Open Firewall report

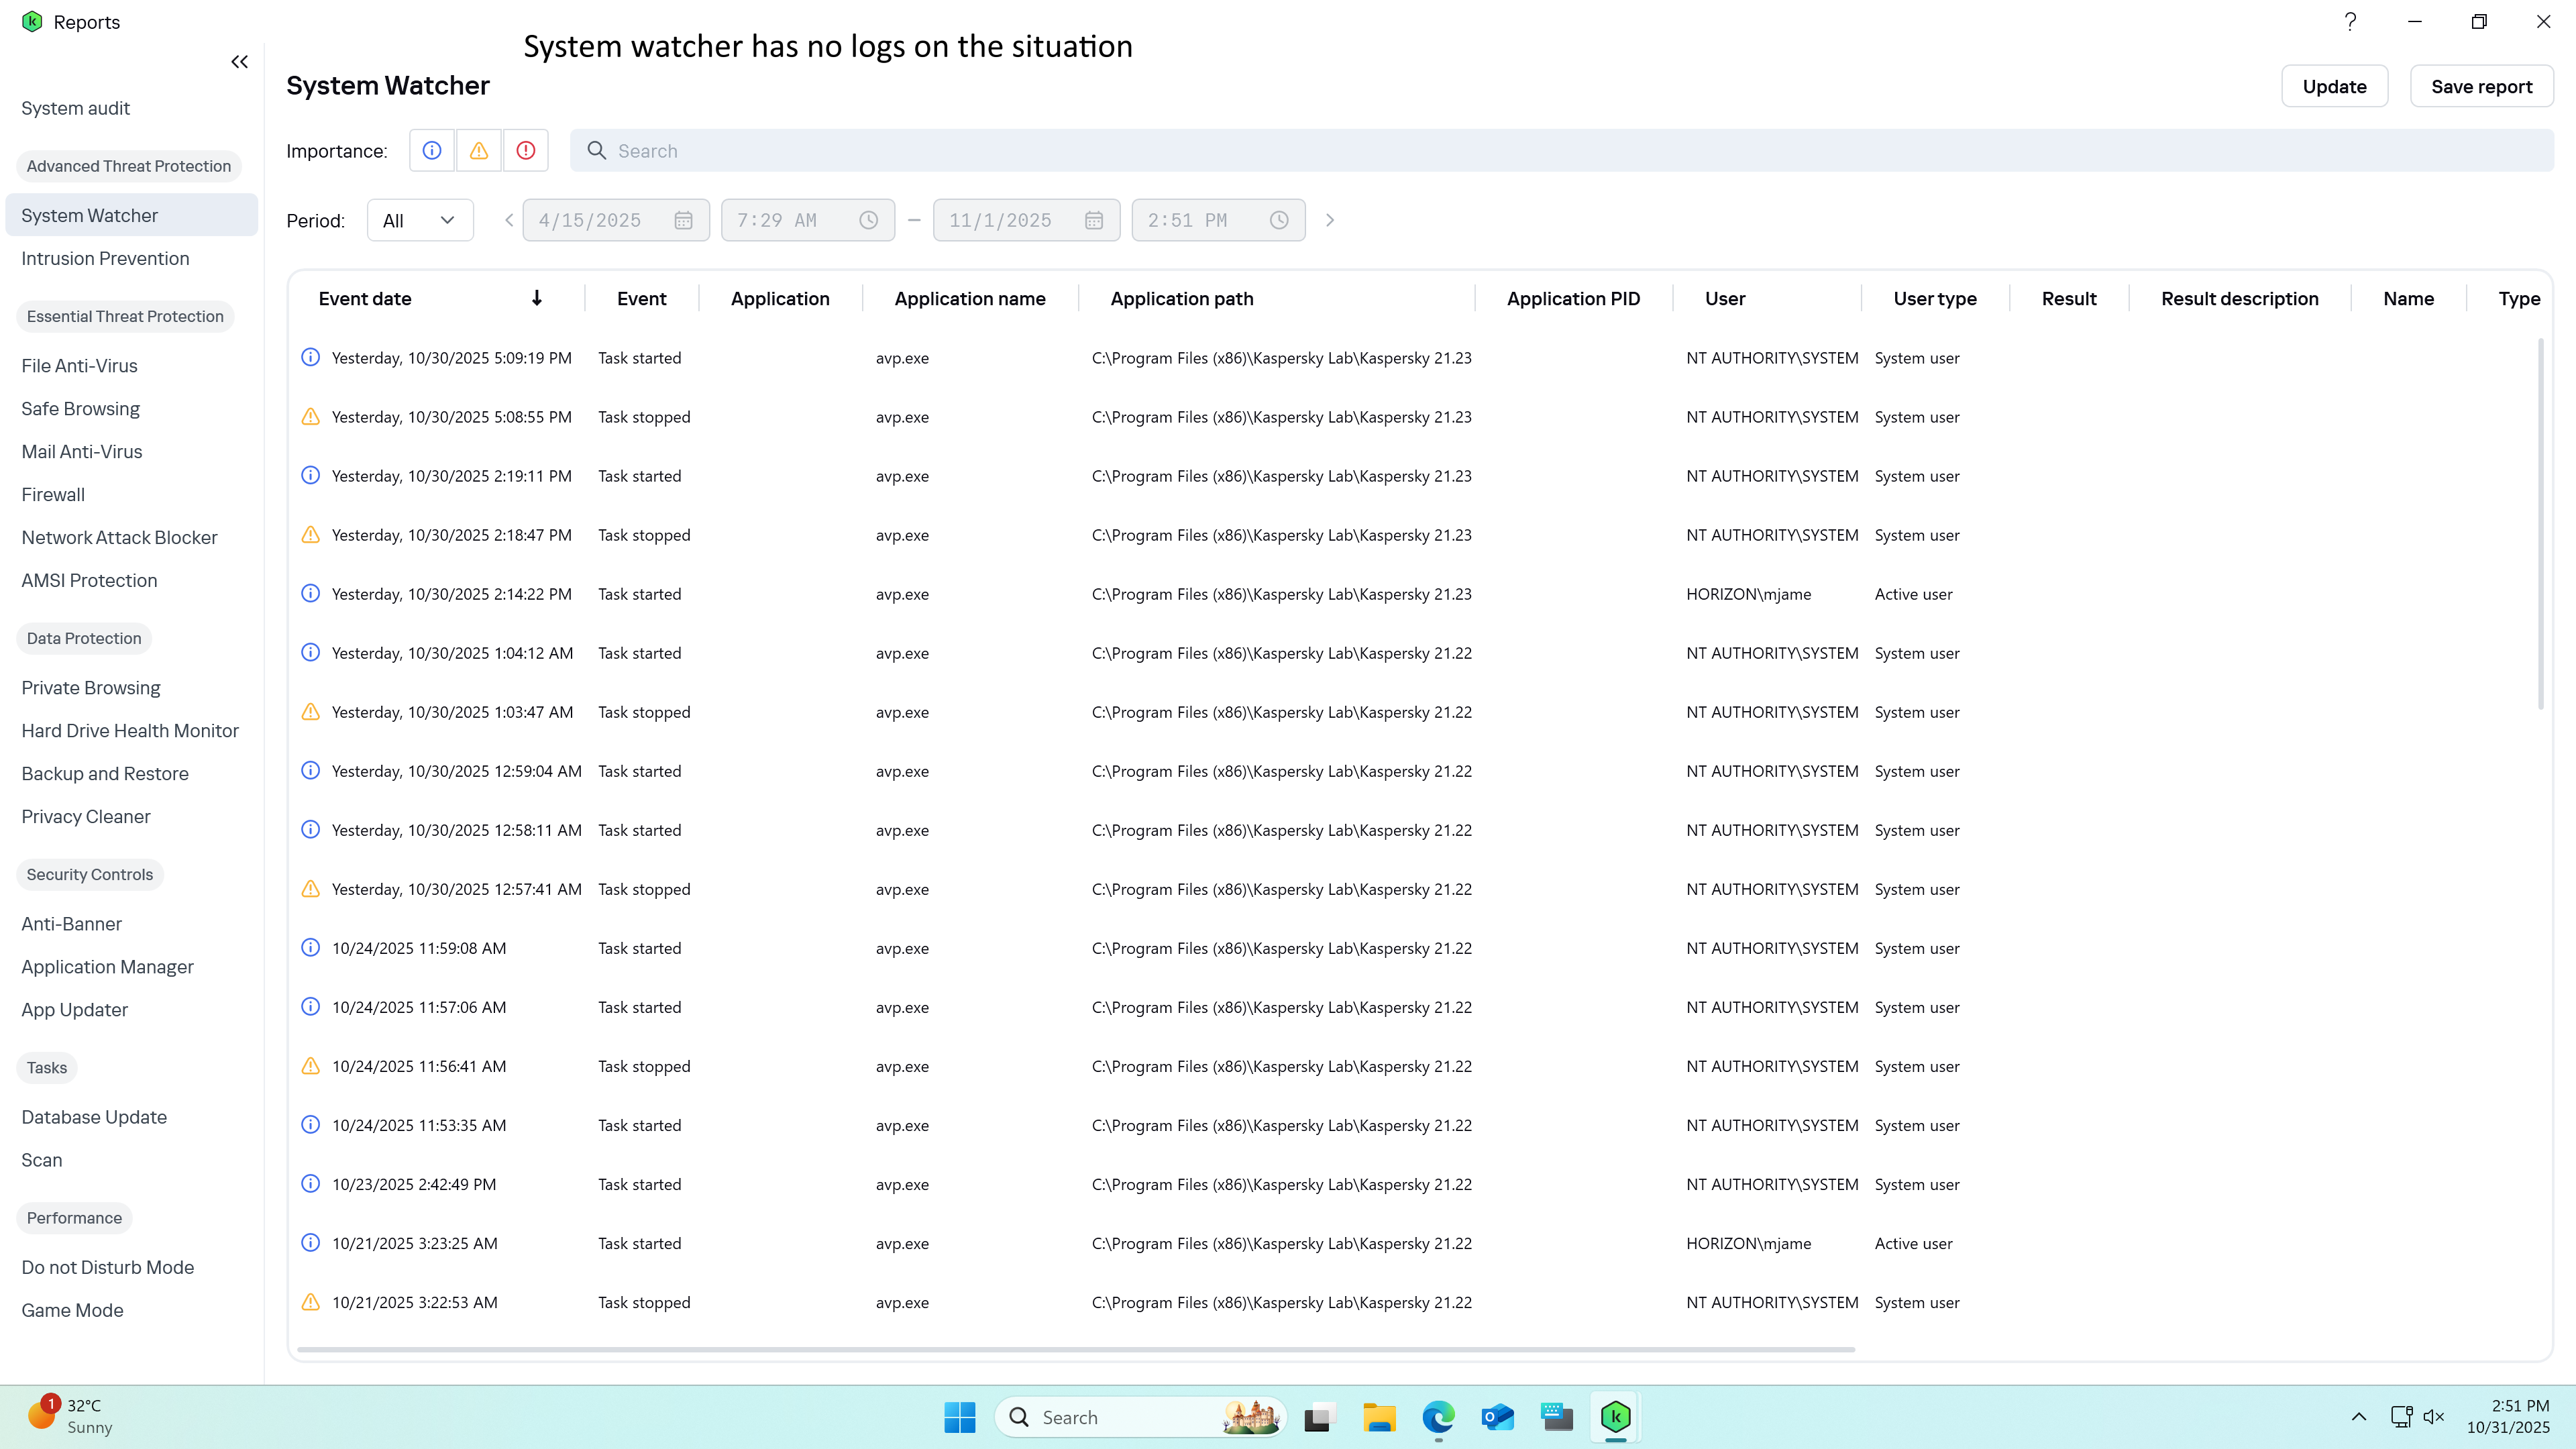53,495
